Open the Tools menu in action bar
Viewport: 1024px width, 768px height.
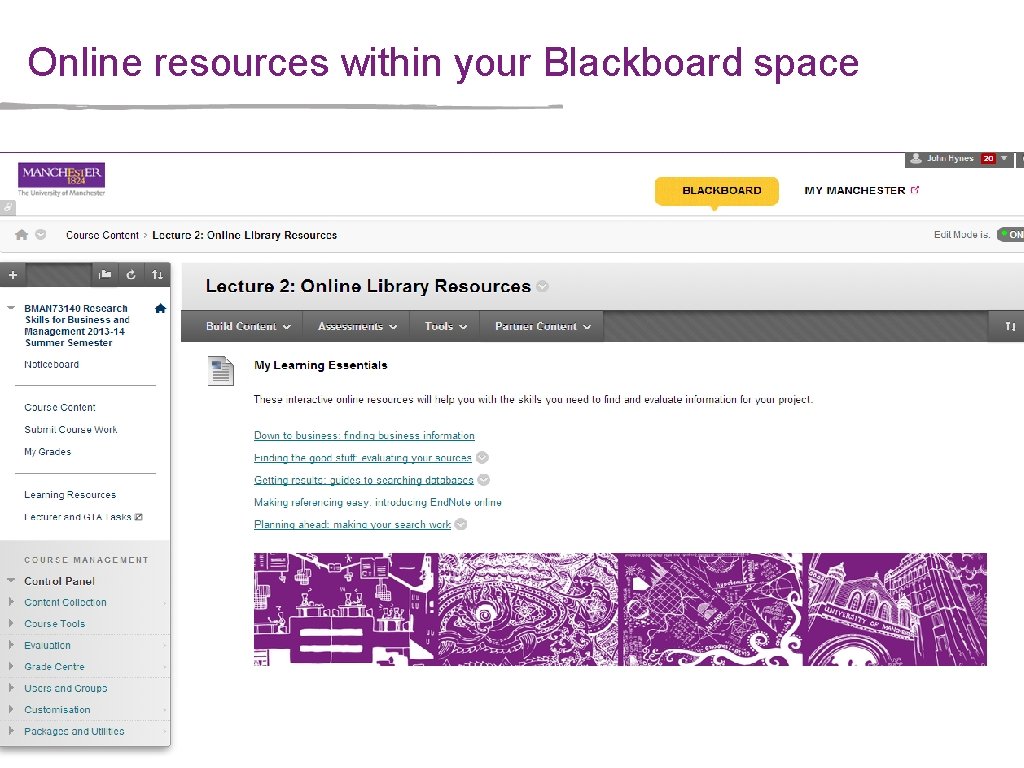[445, 326]
